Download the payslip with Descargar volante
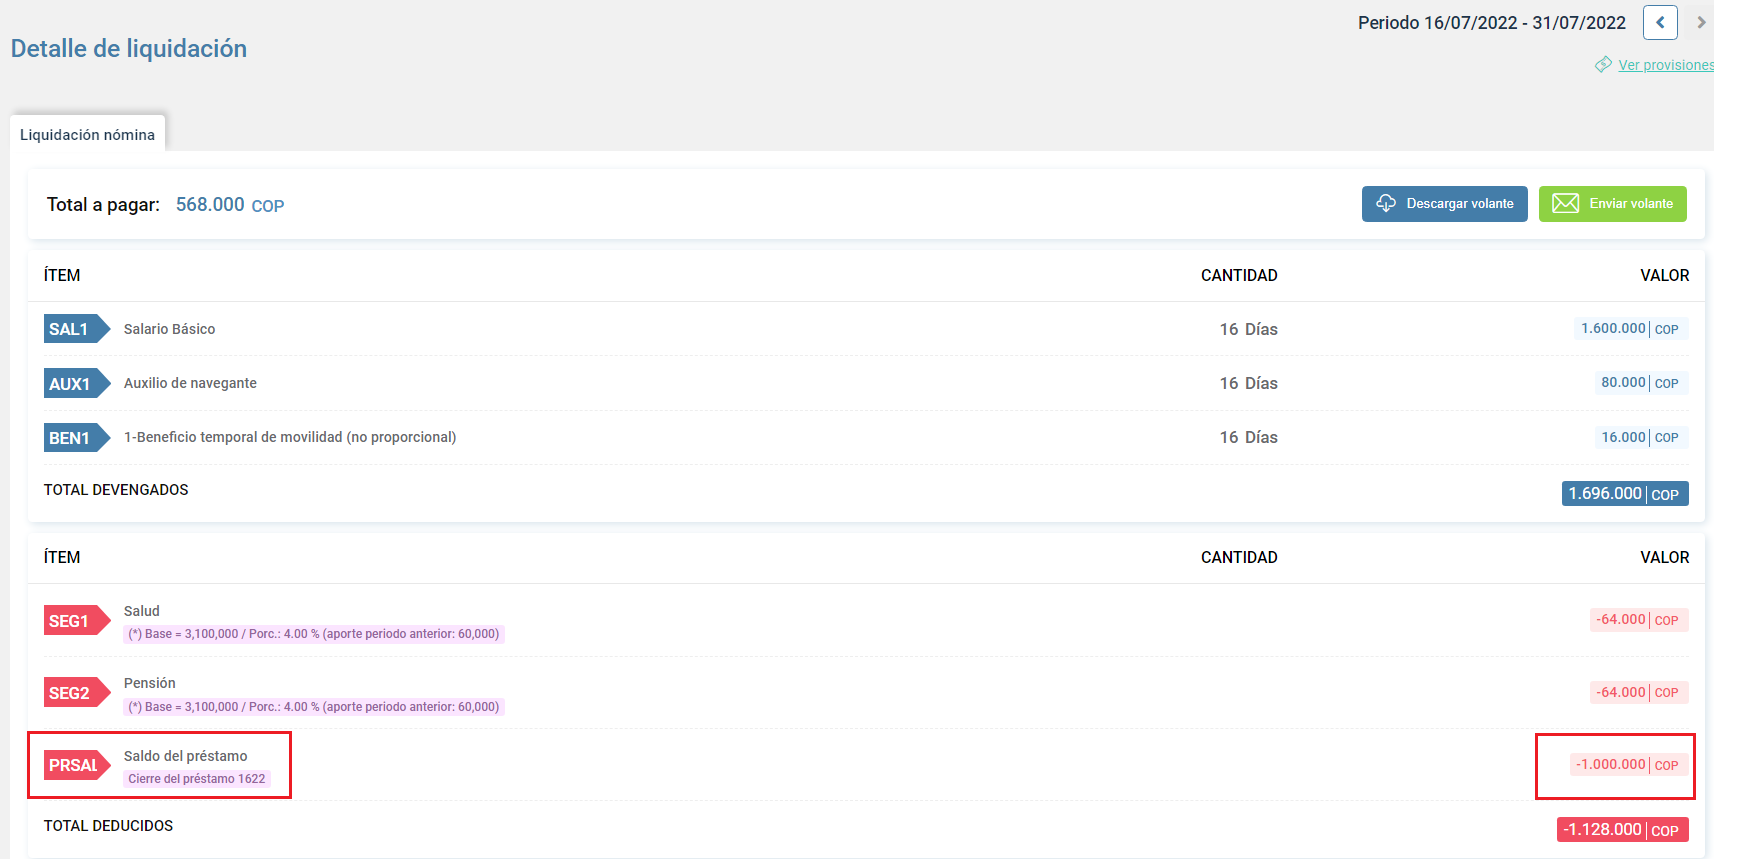The height and width of the screenshot is (859, 1738). click(1444, 204)
